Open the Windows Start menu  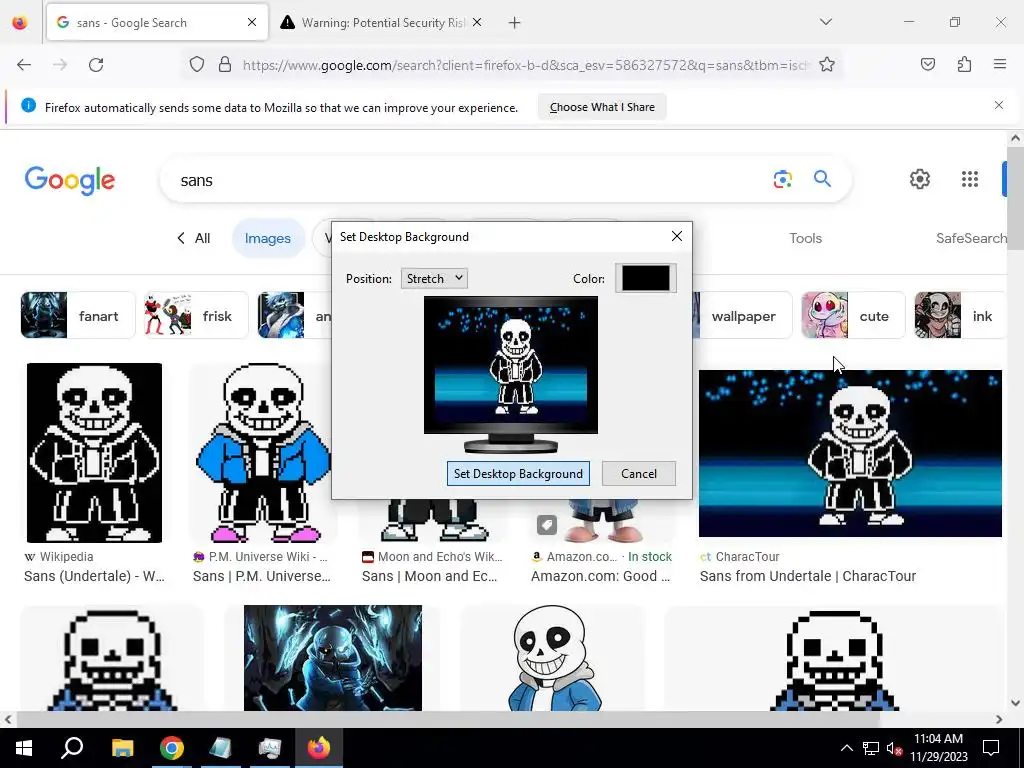pyautogui.click(x=24, y=748)
